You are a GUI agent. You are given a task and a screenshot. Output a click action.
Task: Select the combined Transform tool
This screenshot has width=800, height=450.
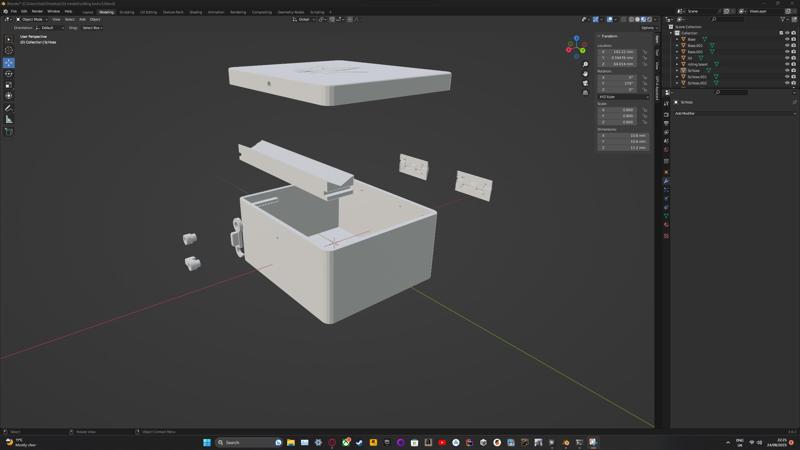click(x=9, y=96)
